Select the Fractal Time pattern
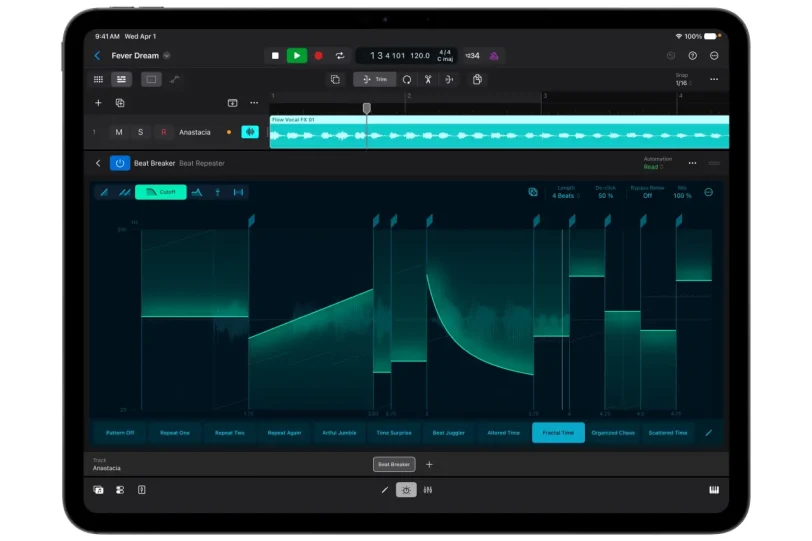This screenshot has width=812, height=541. (x=558, y=433)
